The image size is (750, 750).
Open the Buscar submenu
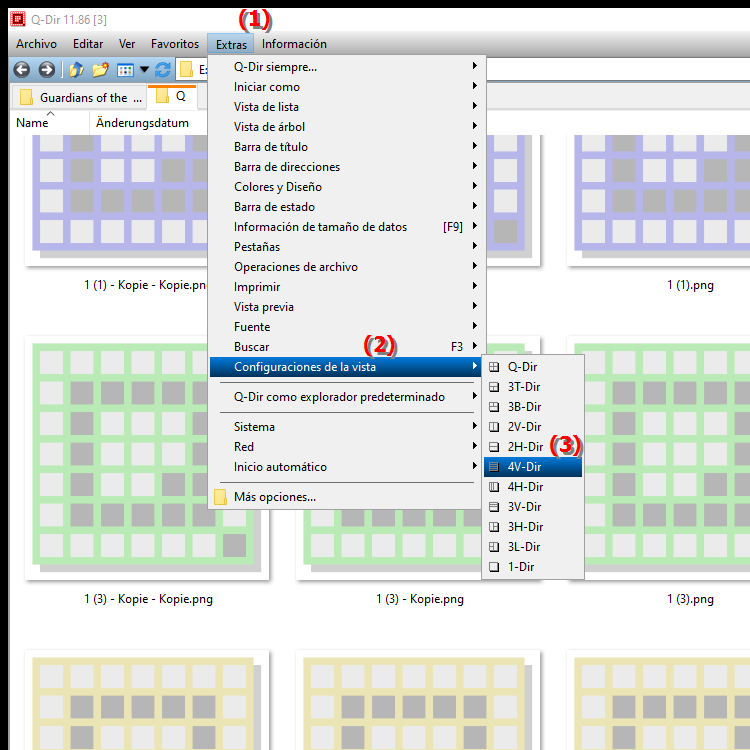tap(346, 347)
